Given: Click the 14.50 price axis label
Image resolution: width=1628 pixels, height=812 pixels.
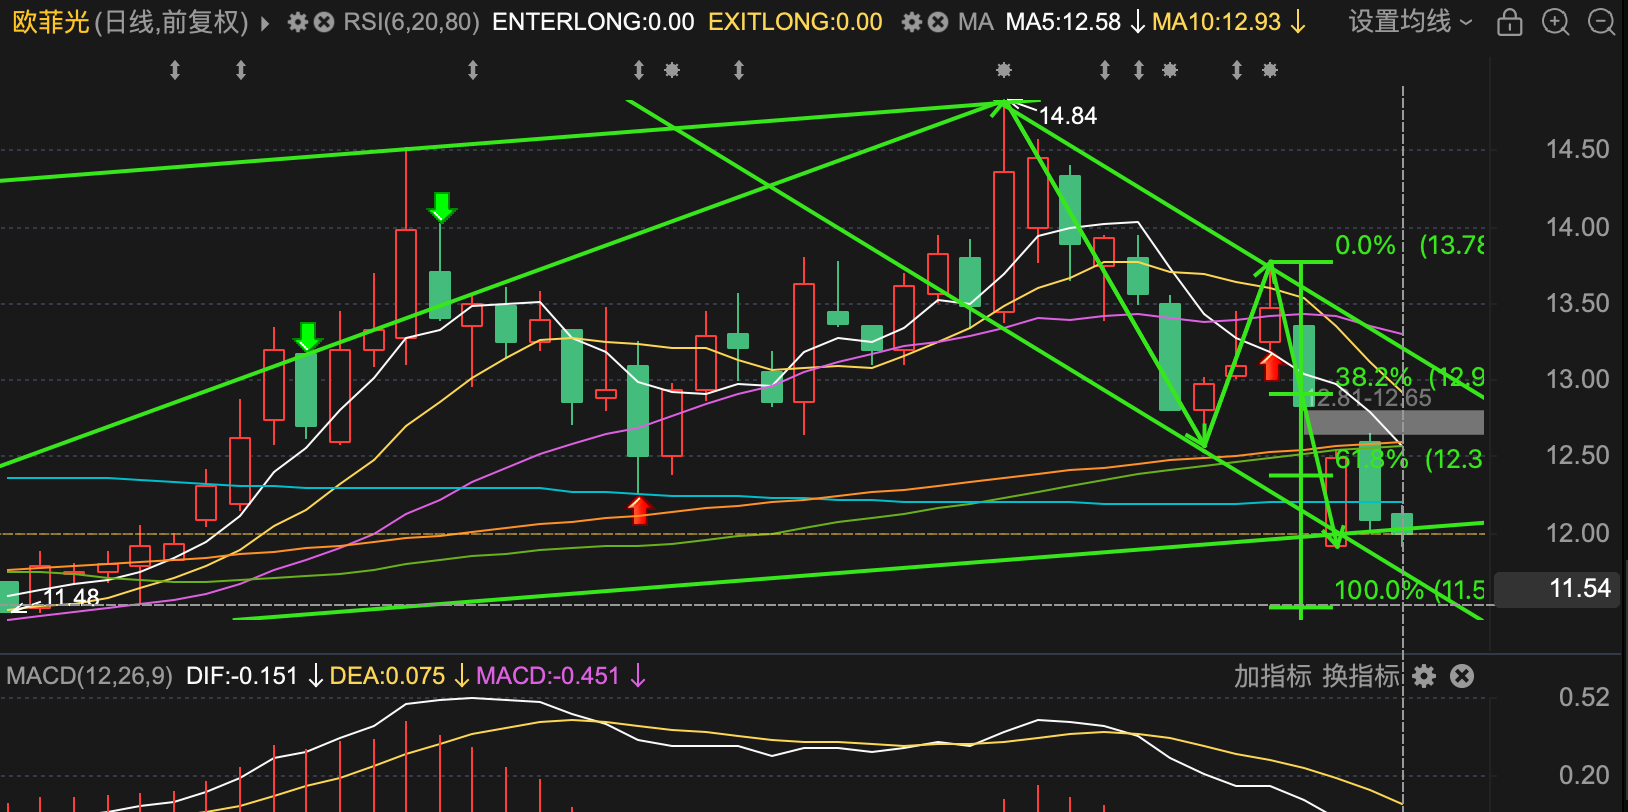Looking at the screenshot, I should pos(1577,150).
